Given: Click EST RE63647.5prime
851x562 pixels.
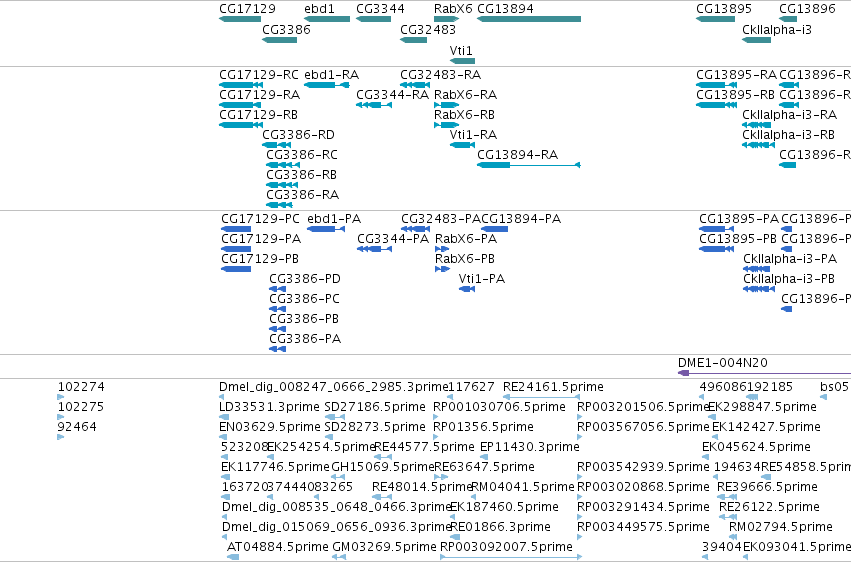Looking at the screenshot, I should [441, 477].
